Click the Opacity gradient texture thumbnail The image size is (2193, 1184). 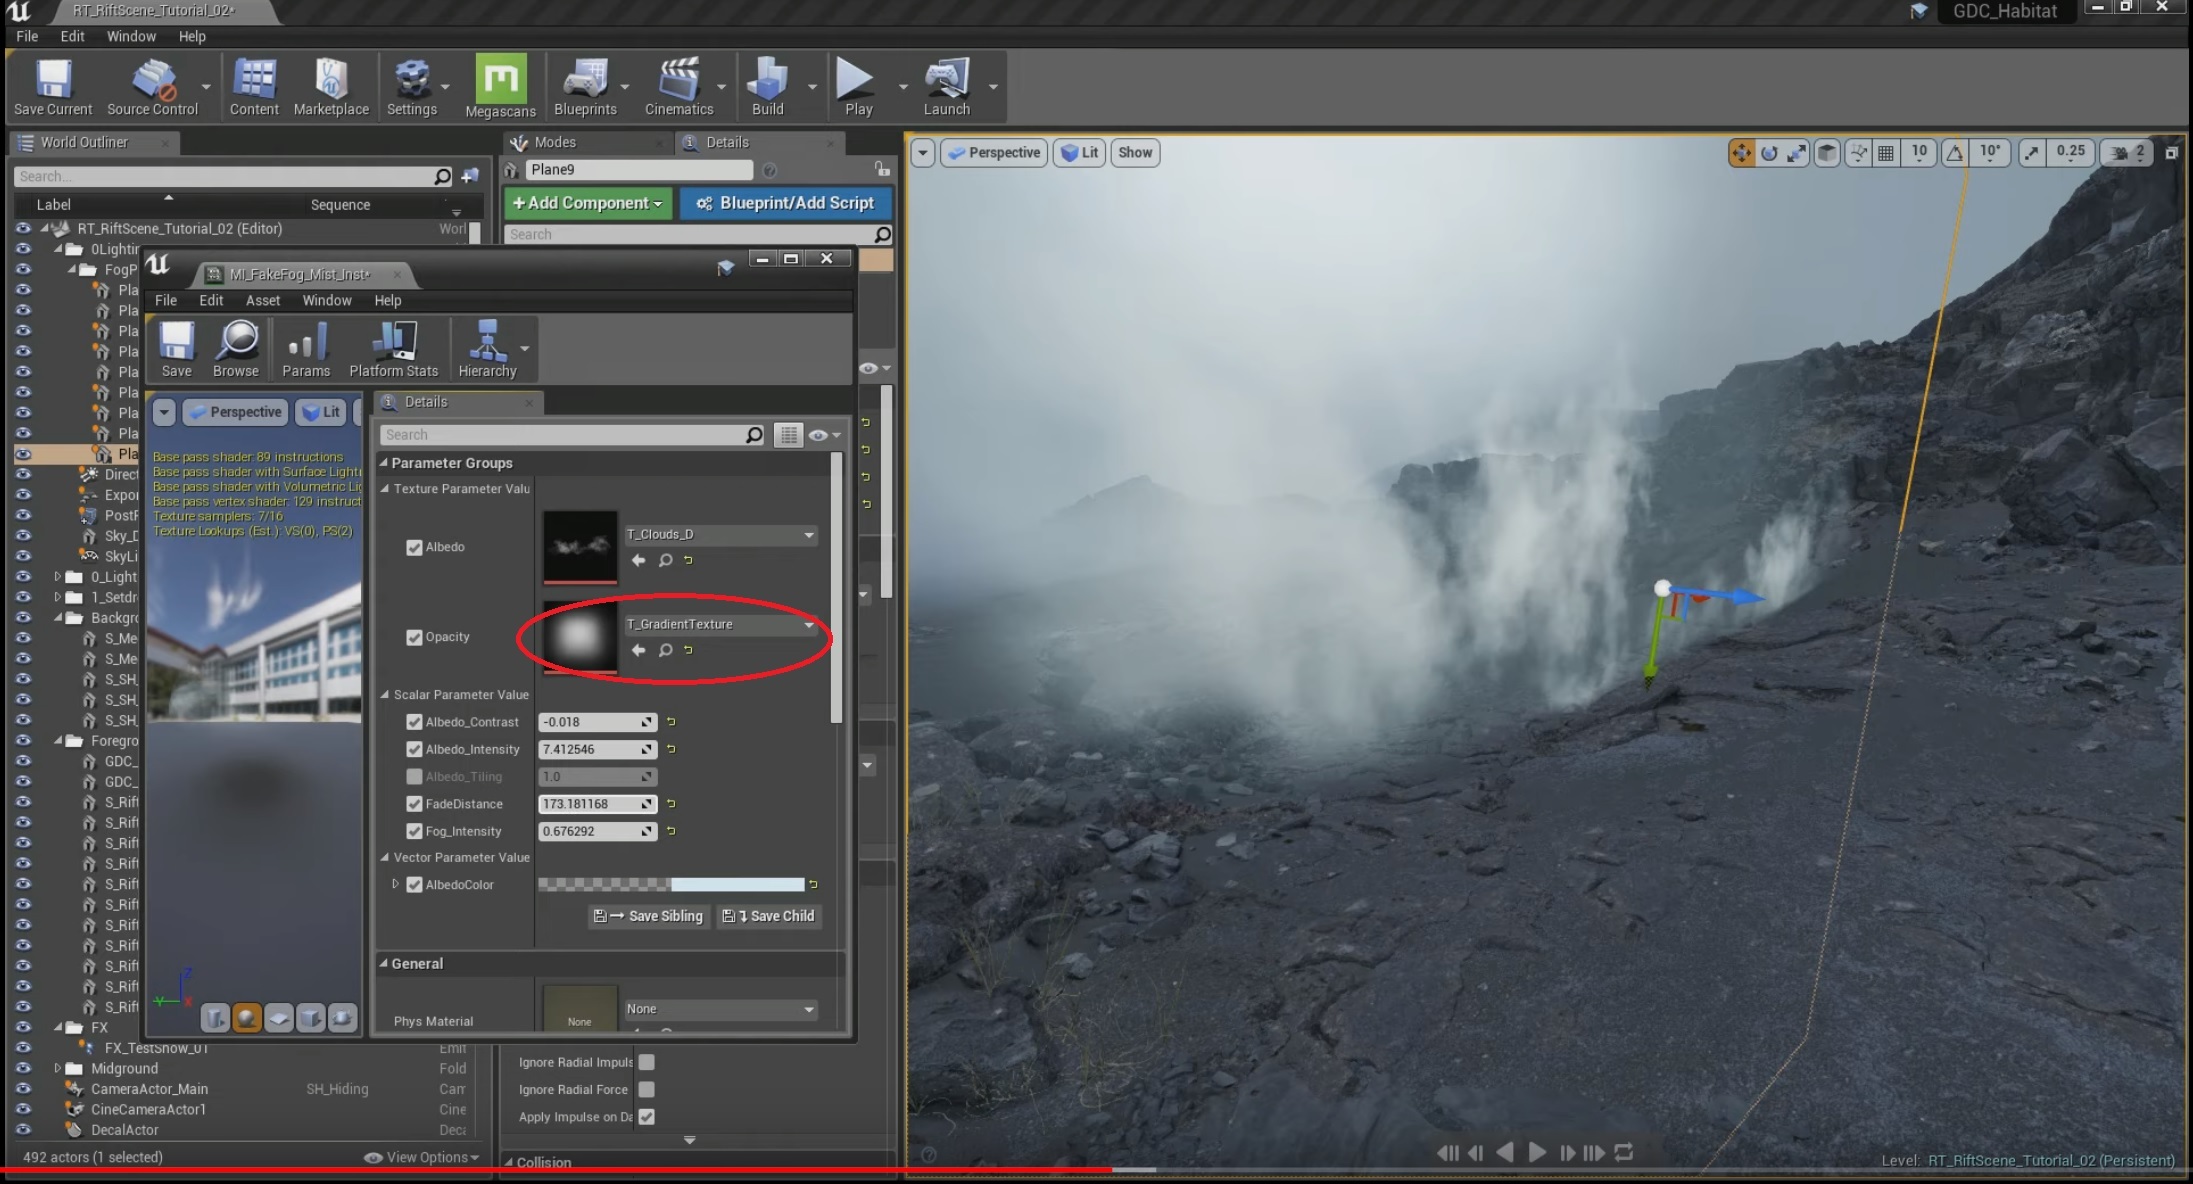coord(580,638)
